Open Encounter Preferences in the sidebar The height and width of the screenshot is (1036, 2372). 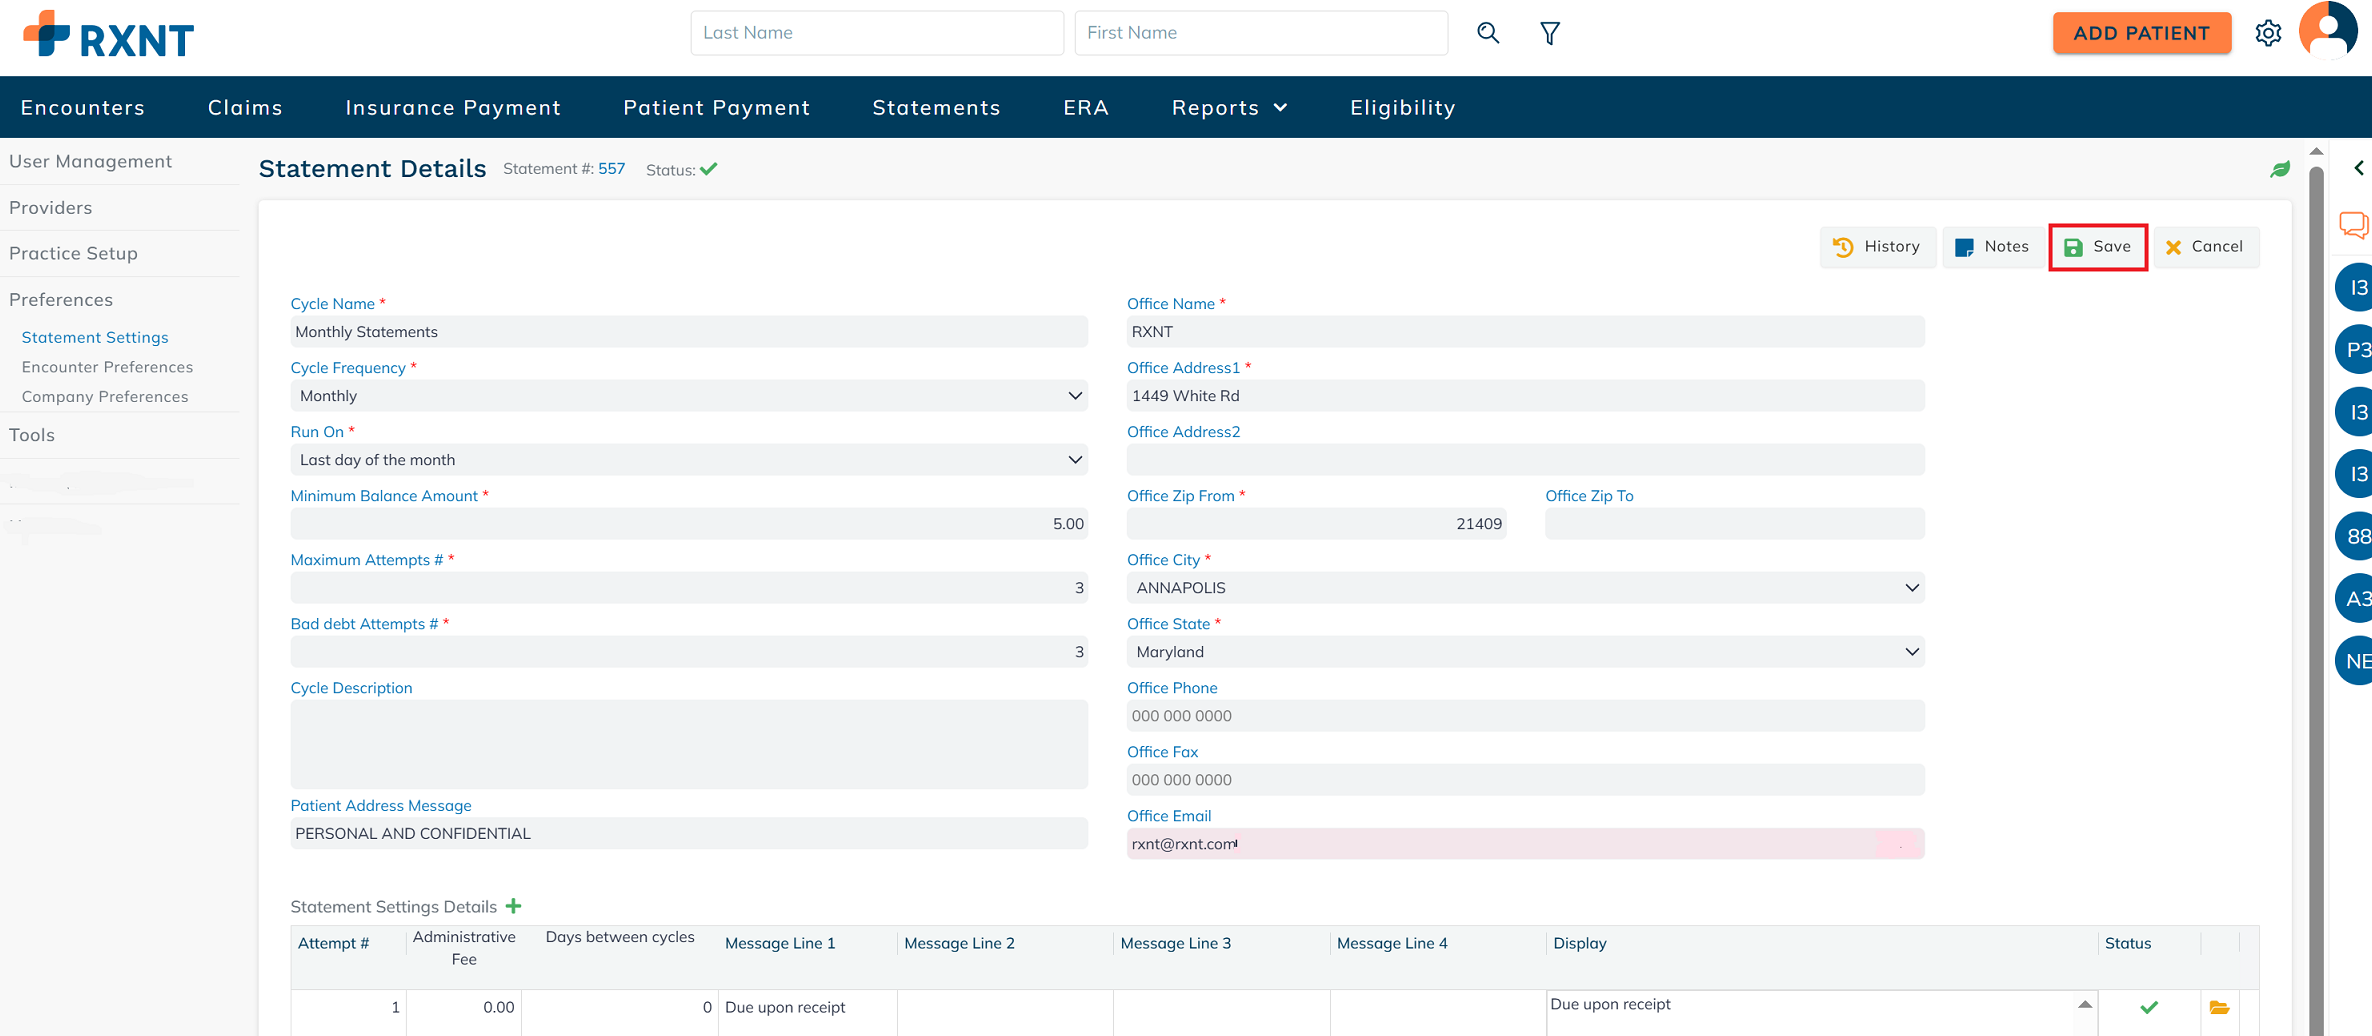107,367
